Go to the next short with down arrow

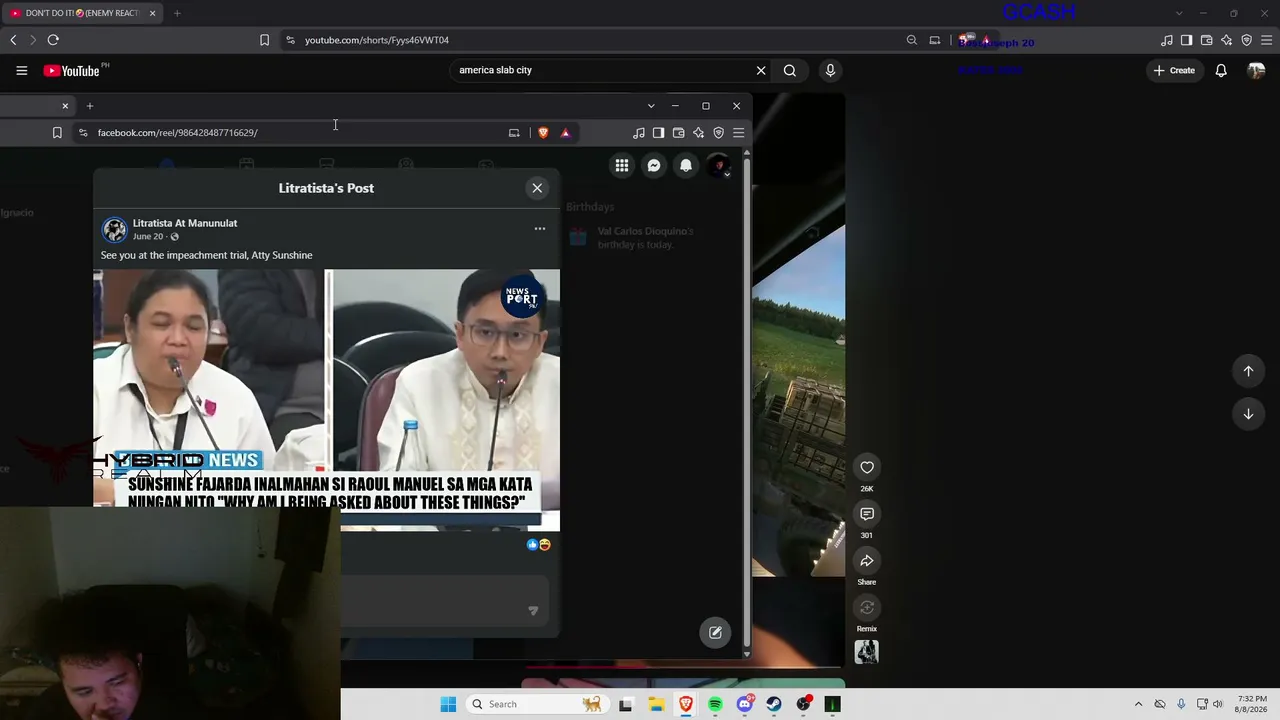(1248, 414)
